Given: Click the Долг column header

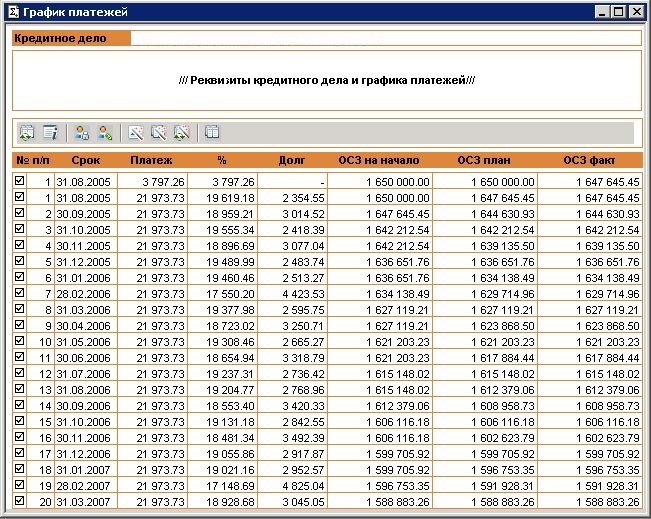Looking at the screenshot, I should pyautogui.click(x=291, y=160).
